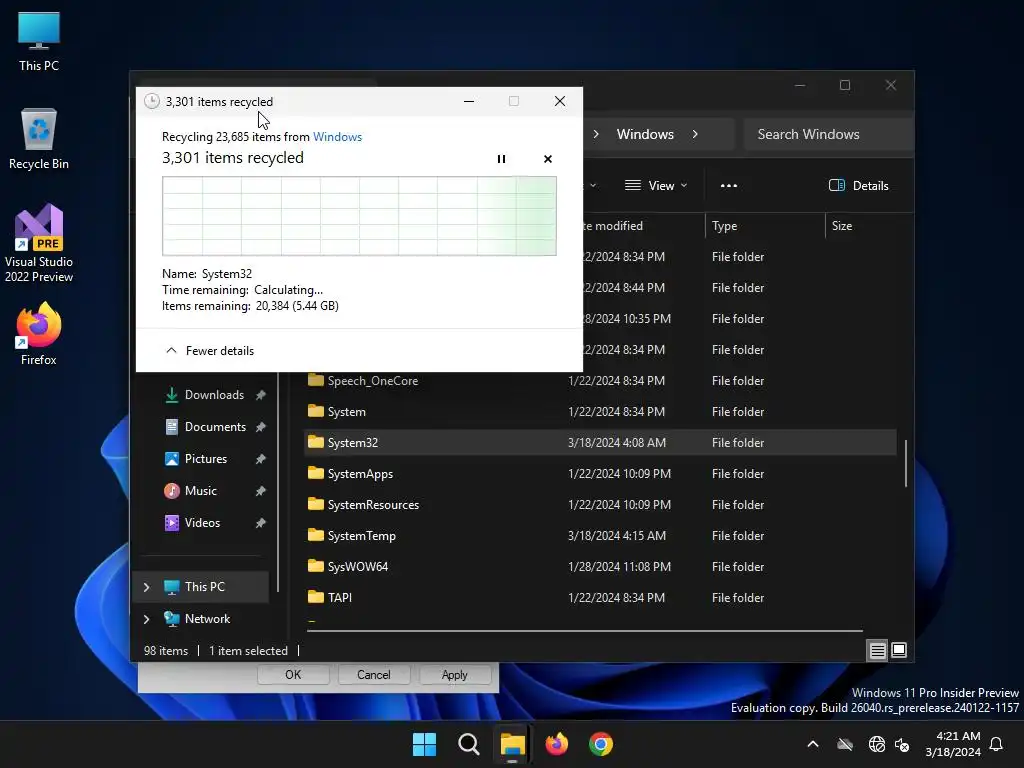
Task: Click the 3/18/2024 4:15 AM date cell
Action: tap(617, 536)
